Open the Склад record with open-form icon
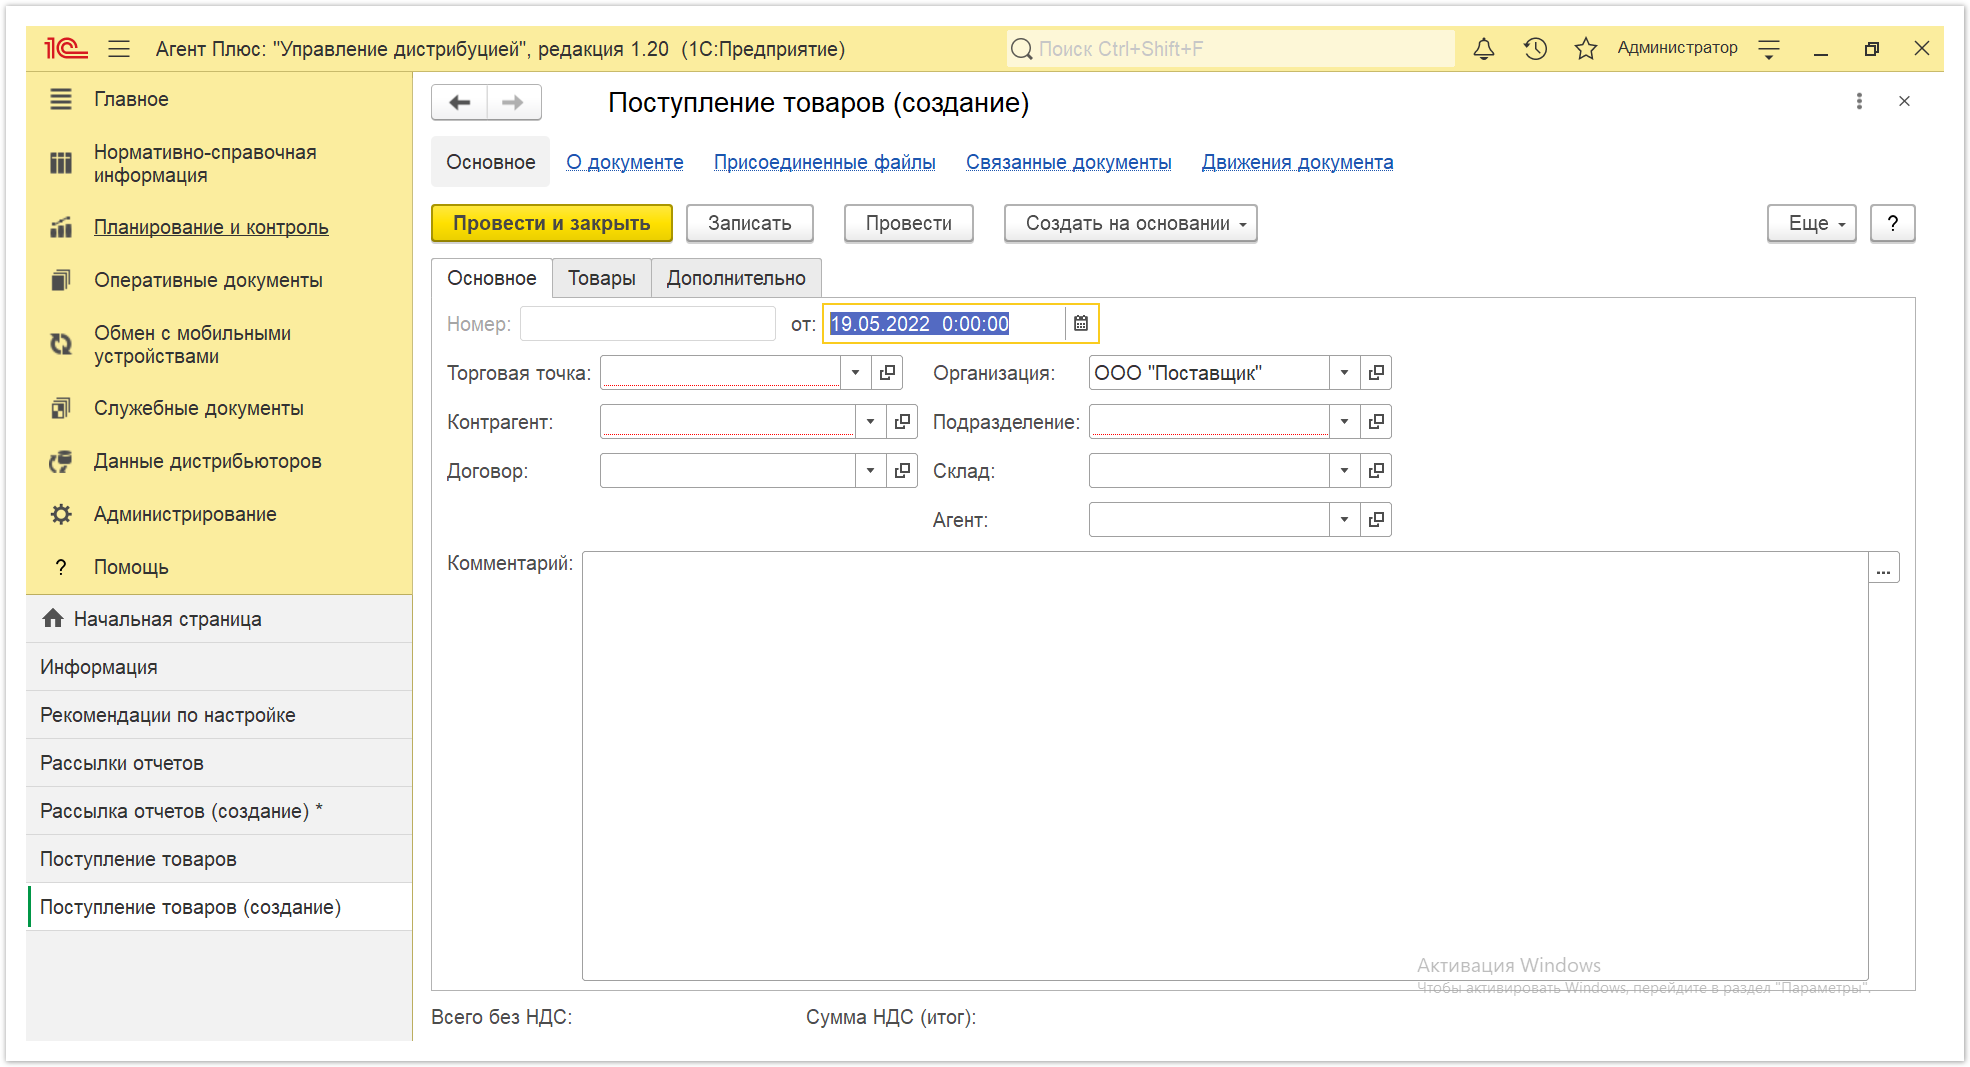 (x=1376, y=470)
